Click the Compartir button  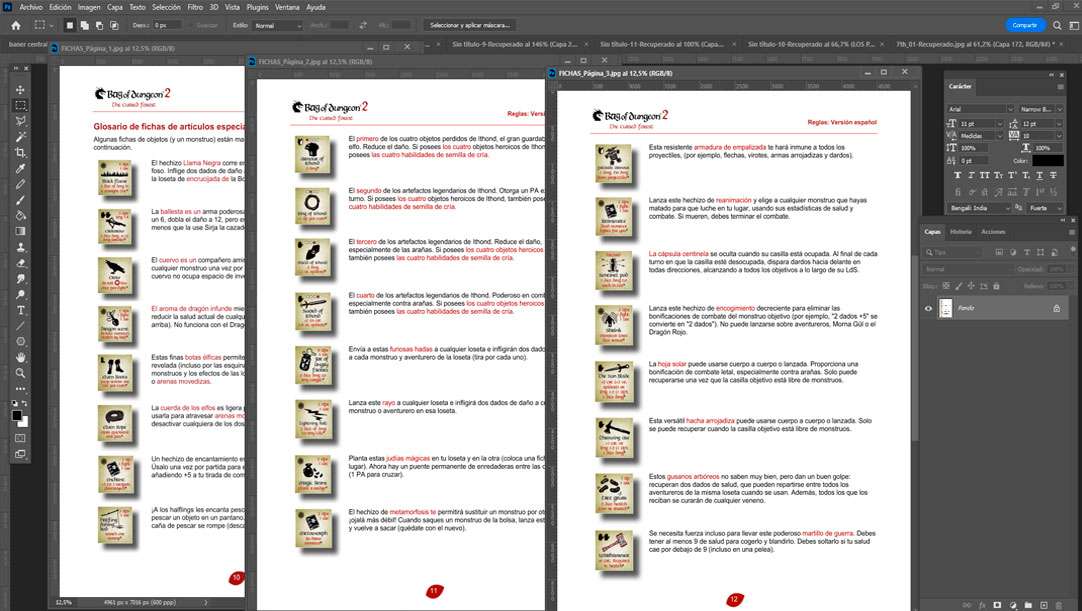[1024, 25]
